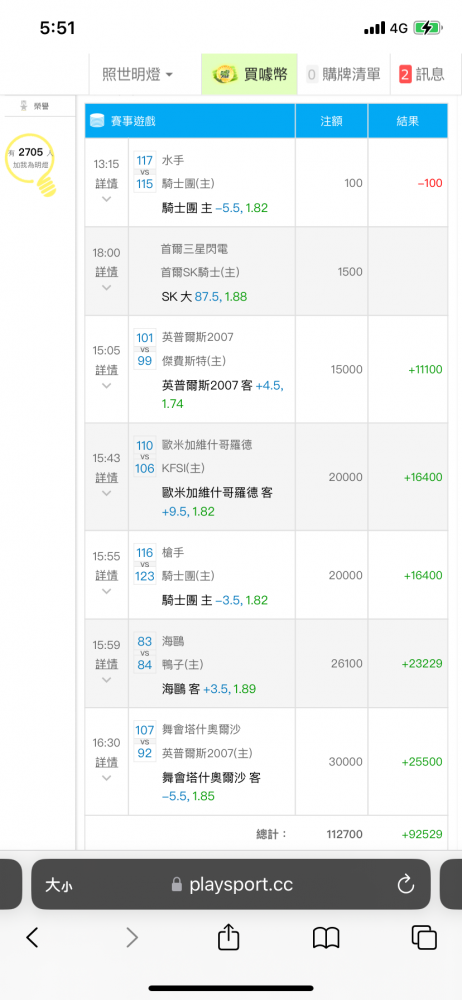The image size is (462, 1000).
Task: Tap the Safari forward arrow
Action: (131, 937)
